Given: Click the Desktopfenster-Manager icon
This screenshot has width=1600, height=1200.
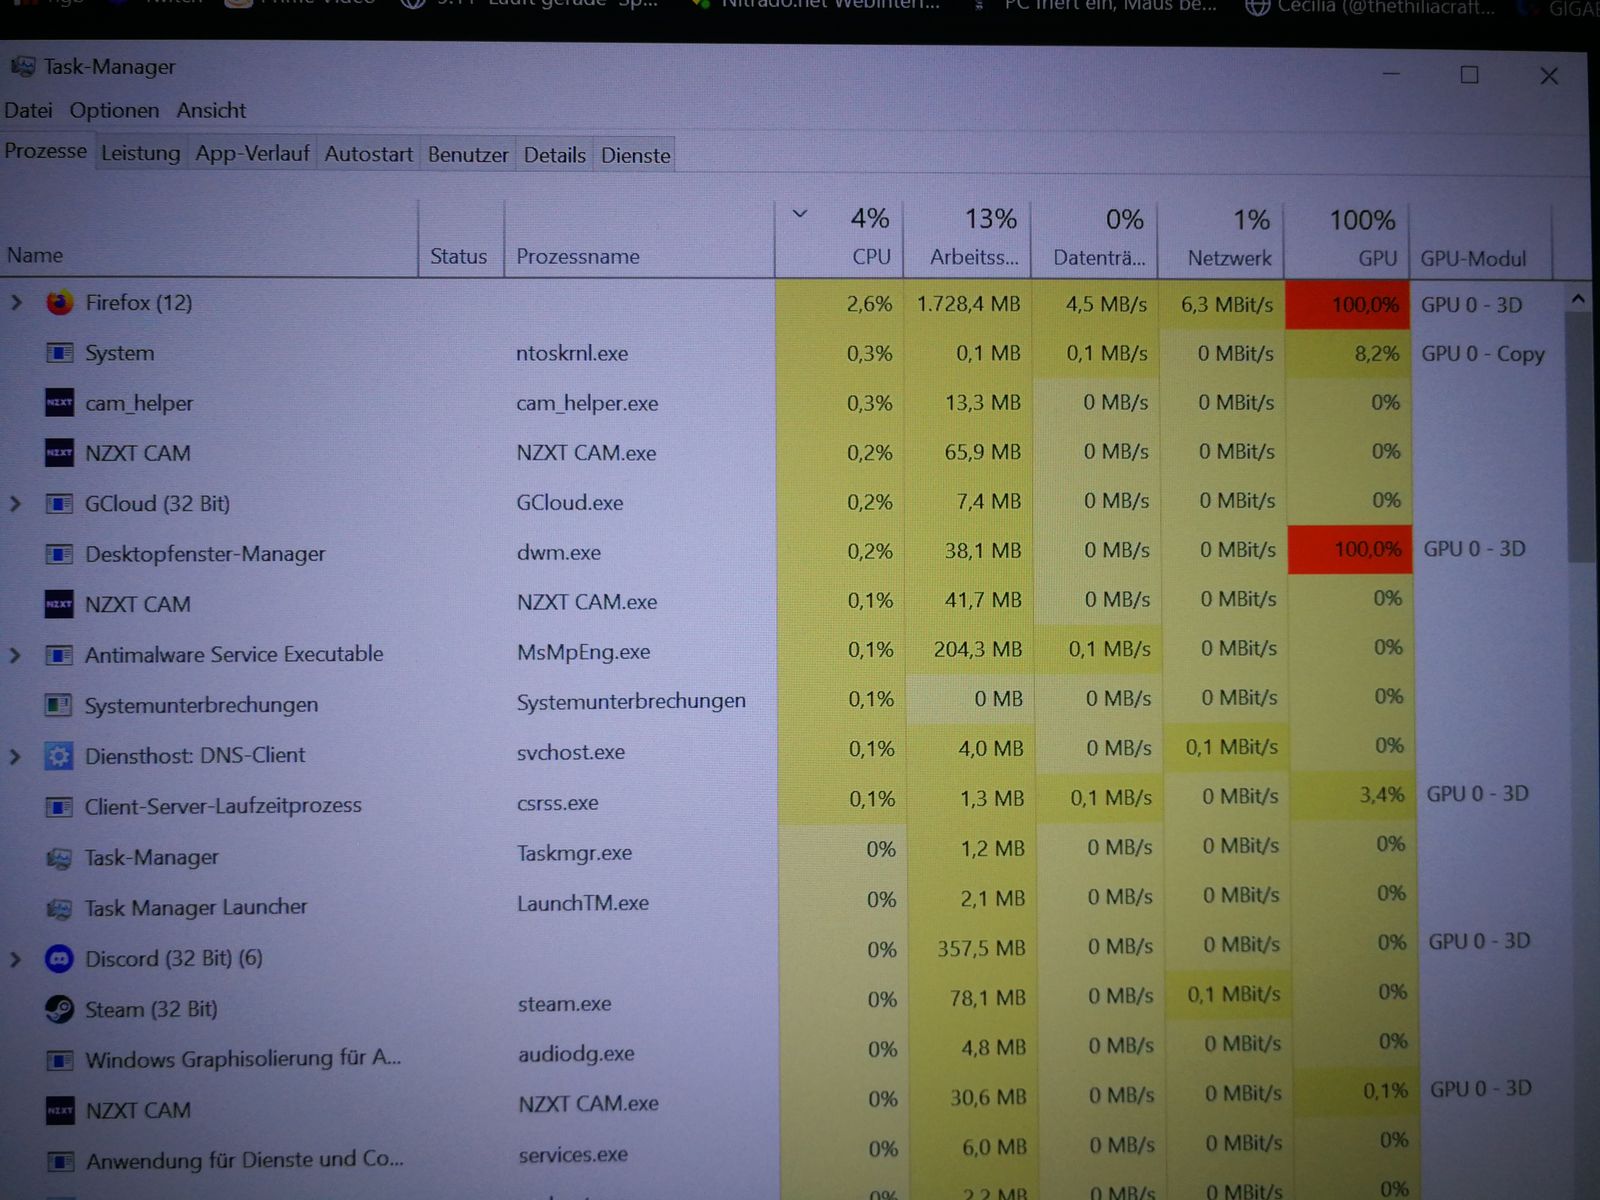Looking at the screenshot, I should [x=60, y=554].
